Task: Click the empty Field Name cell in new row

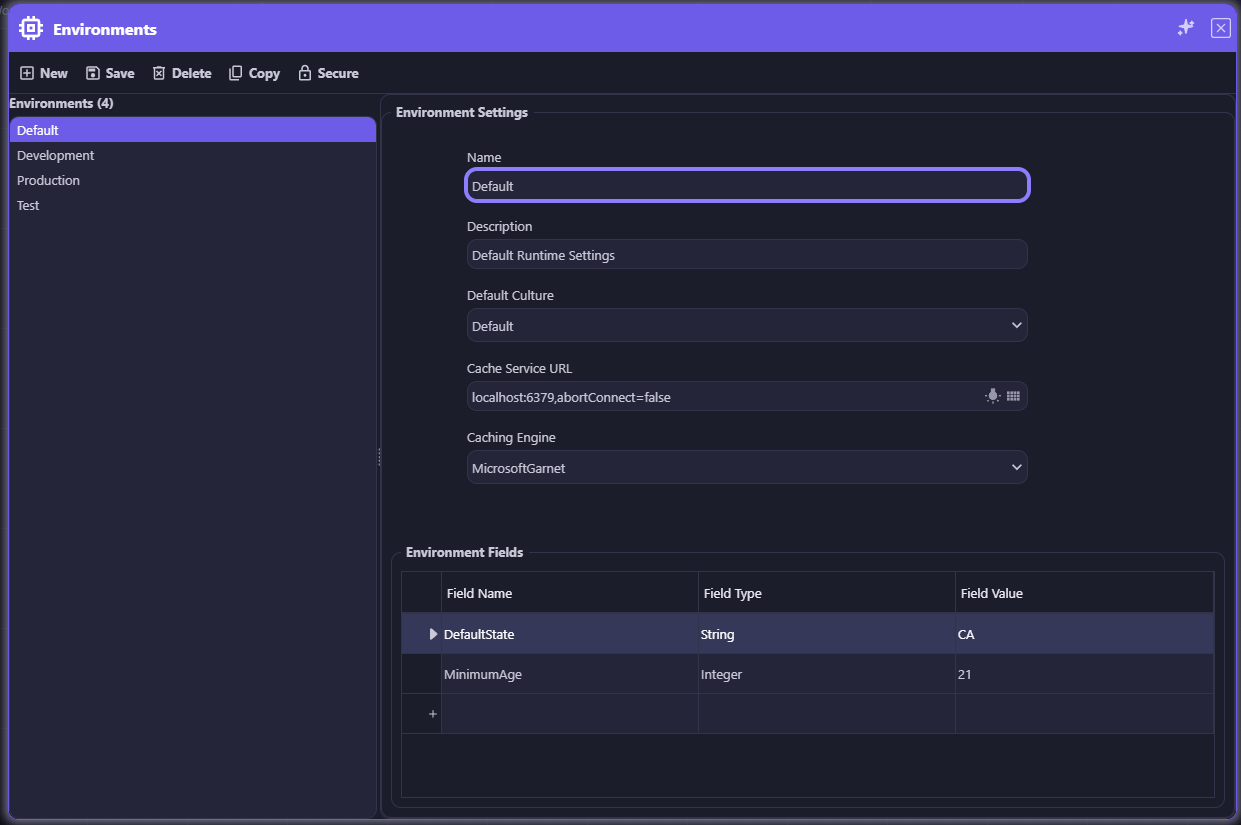Action: (x=570, y=714)
